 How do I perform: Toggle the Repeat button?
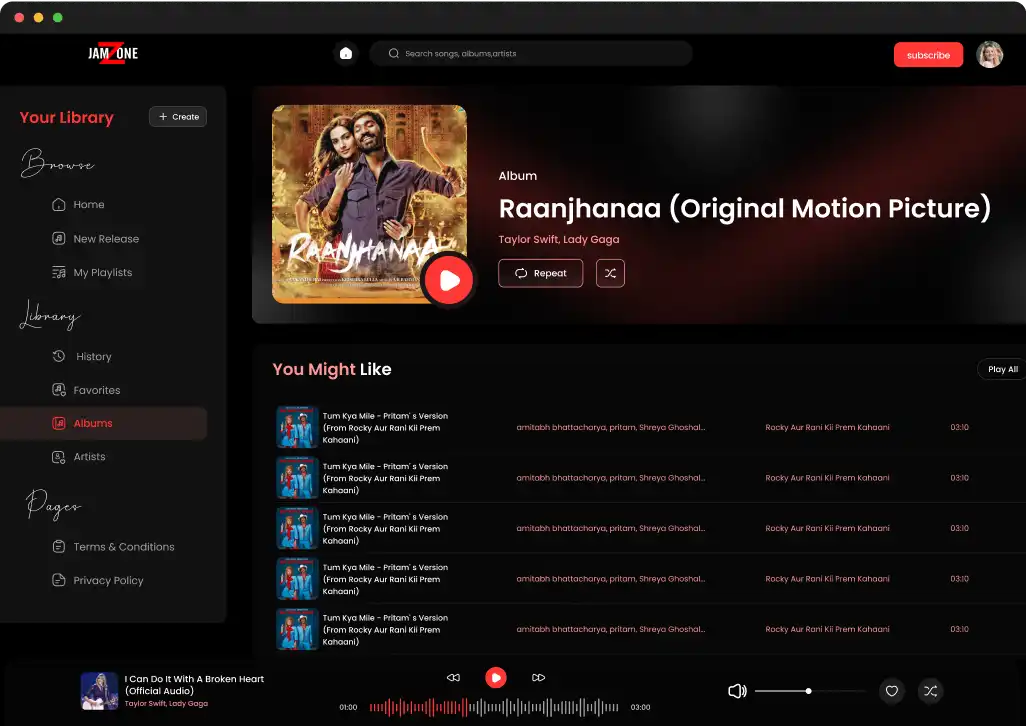(540, 273)
